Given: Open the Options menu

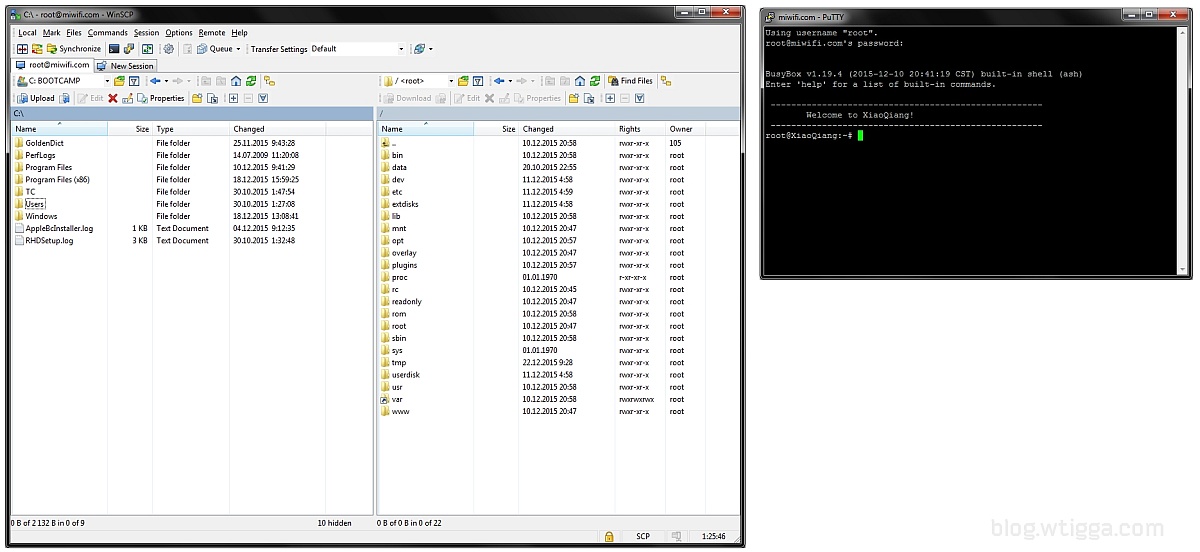Looking at the screenshot, I should [179, 33].
